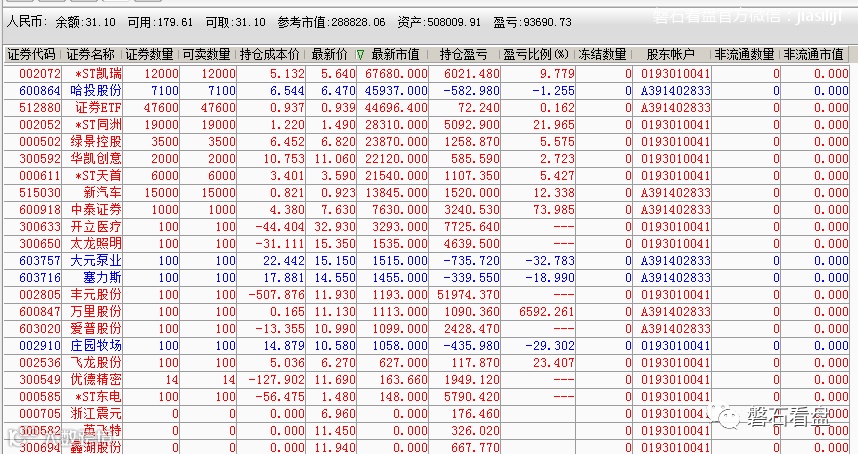Select *ST东电 stock name

98,395
